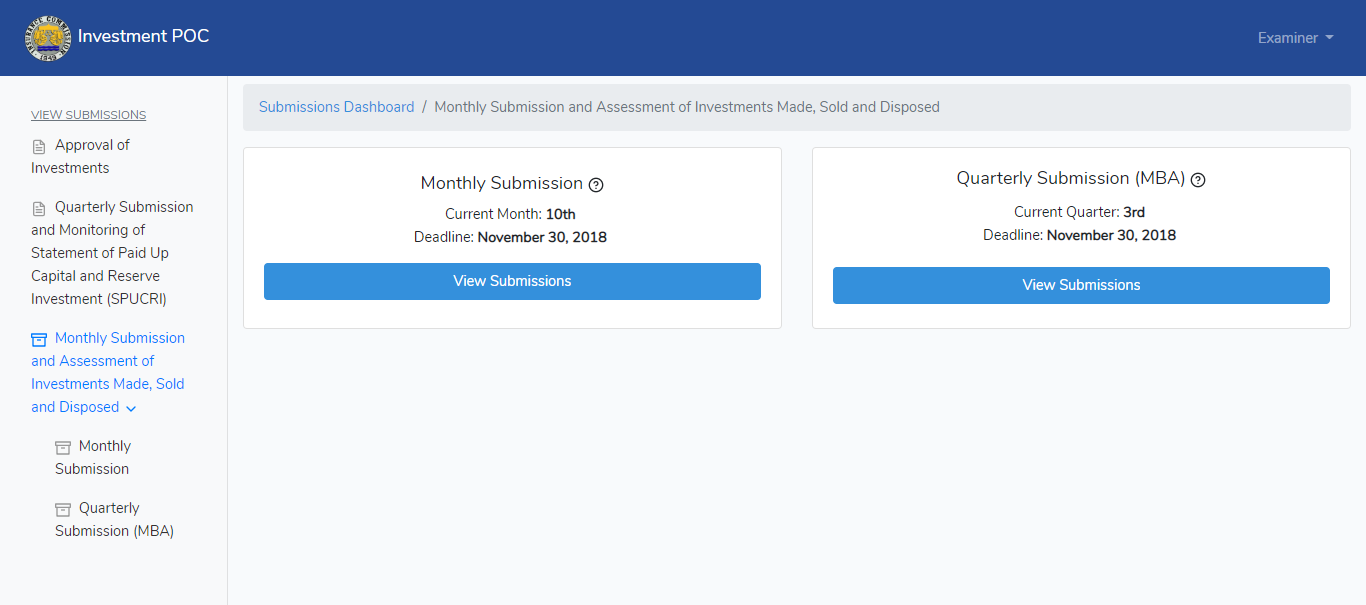The width and height of the screenshot is (1366, 605).
Task: Click the Insurance Commission seal logo
Action: point(49,38)
